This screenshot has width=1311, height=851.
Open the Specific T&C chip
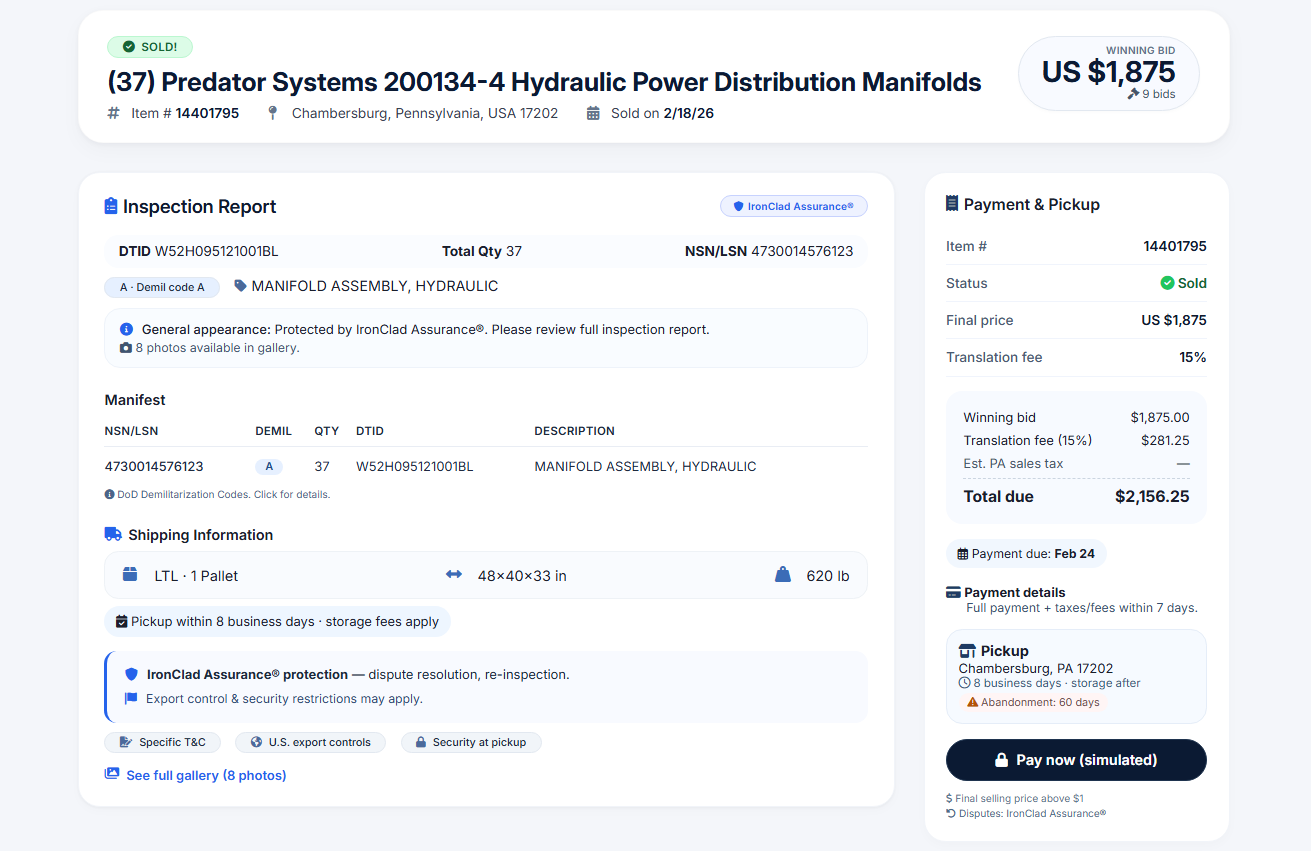tap(162, 742)
